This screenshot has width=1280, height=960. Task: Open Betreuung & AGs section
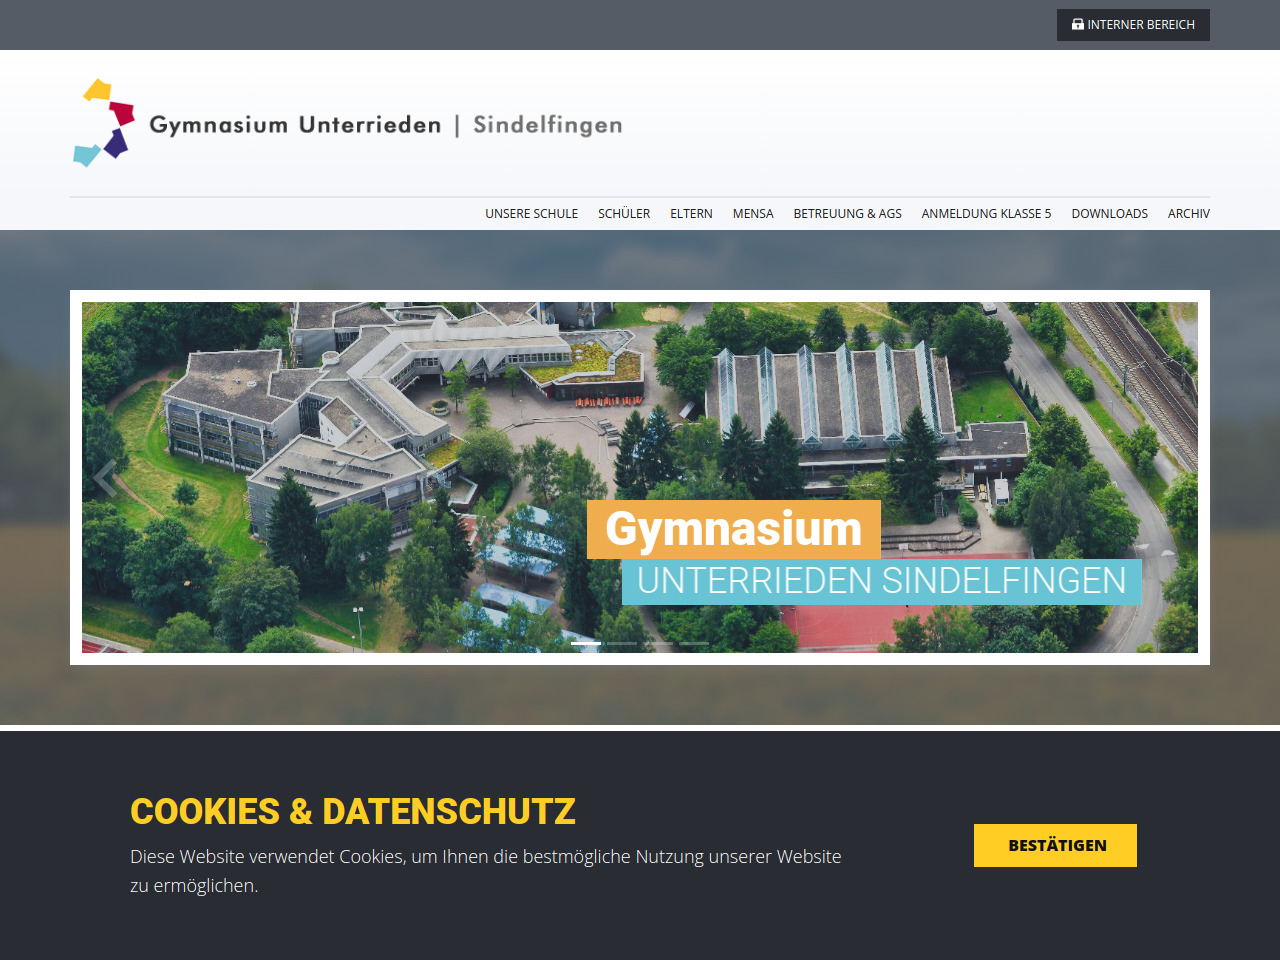[847, 214]
